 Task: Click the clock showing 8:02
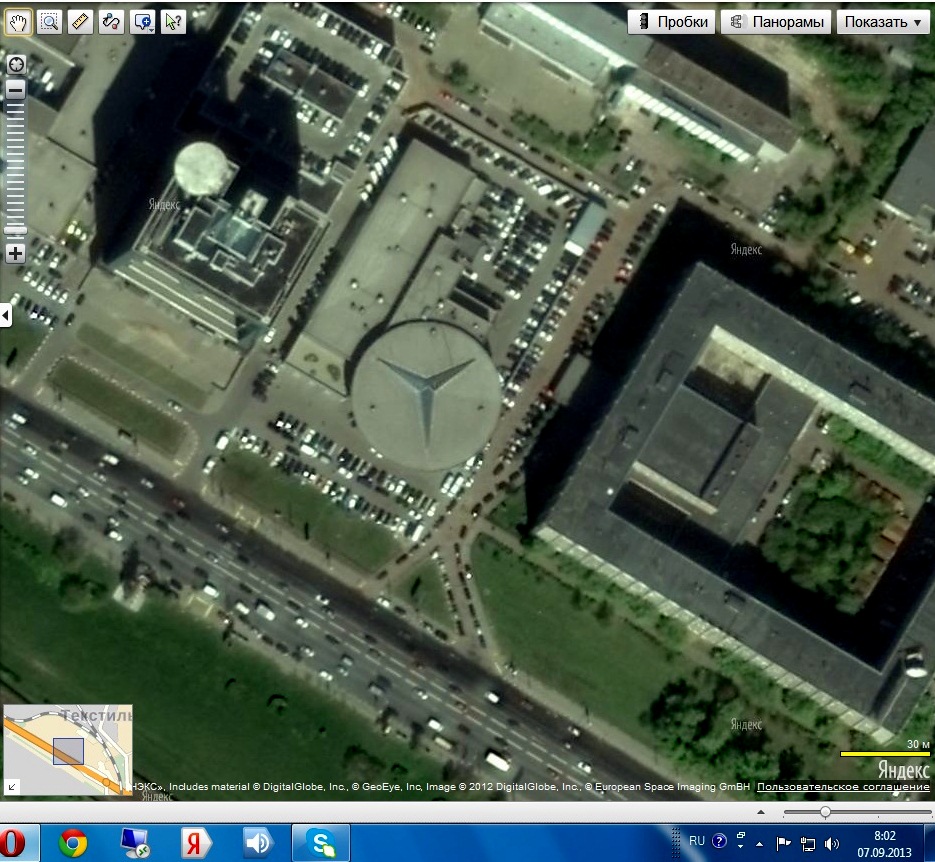pos(885,844)
